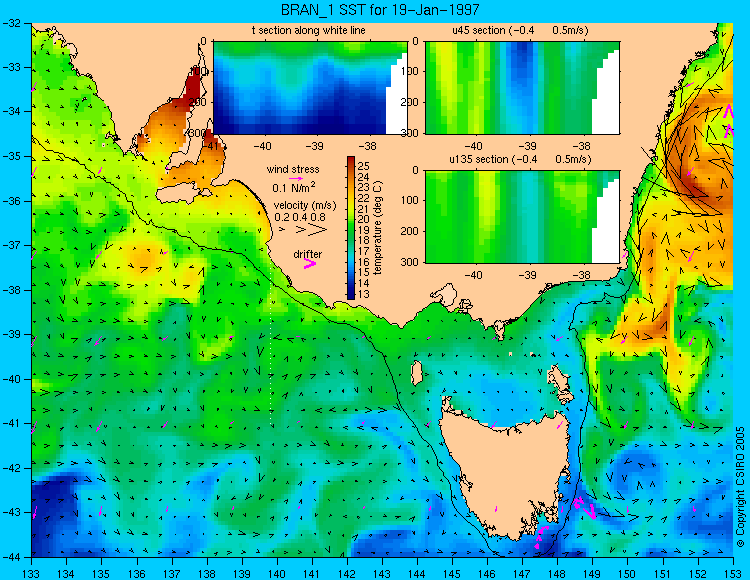Click the 25 value on temperature colorbar
The height and width of the screenshot is (580, 750).
(x=364, y=166)
